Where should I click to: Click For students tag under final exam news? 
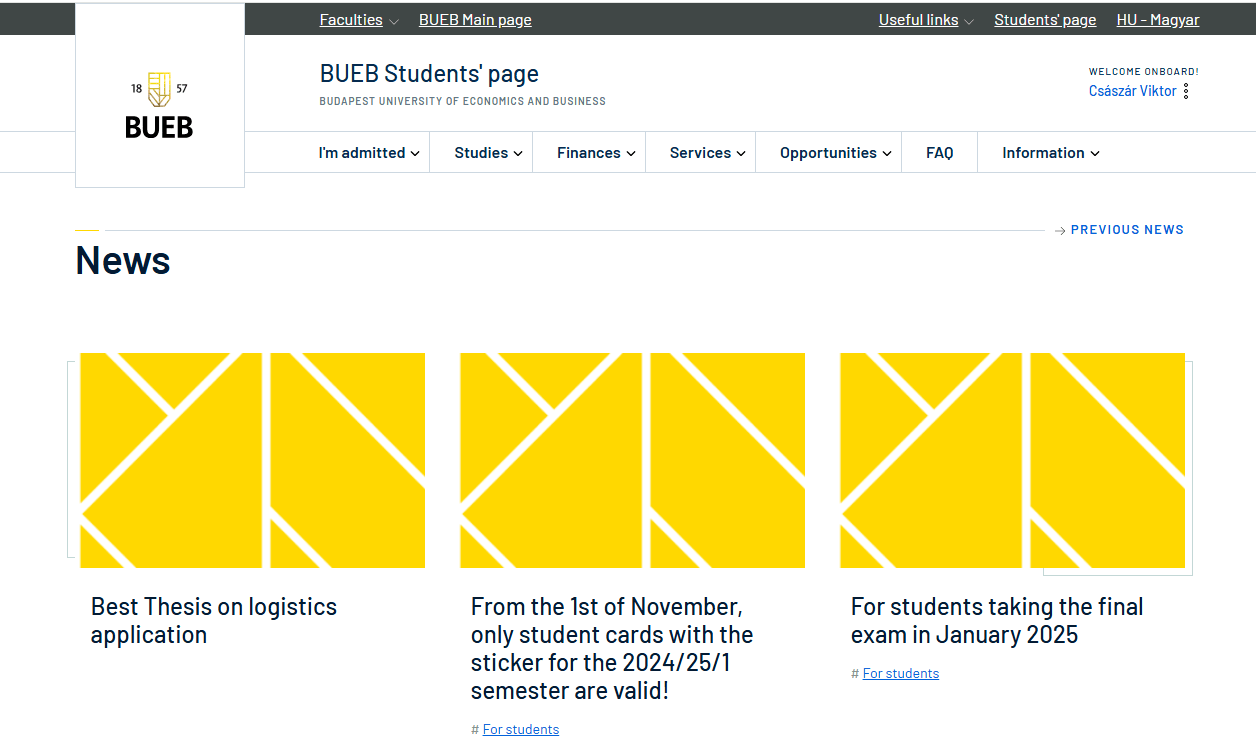[x=900, y=674]
